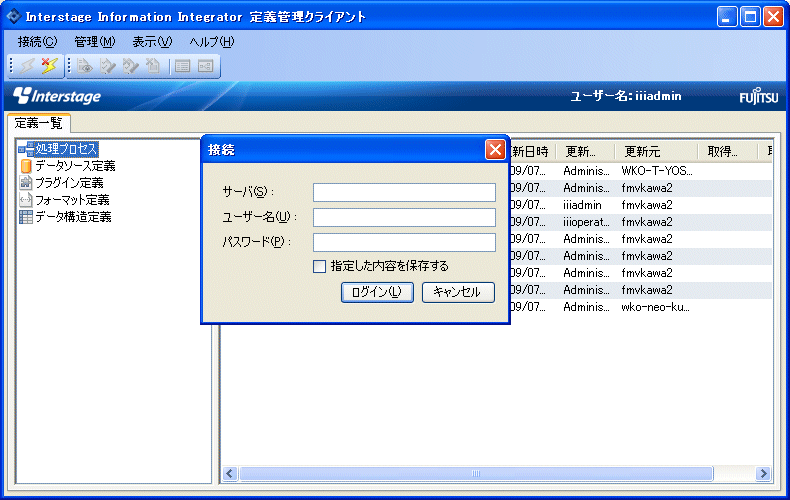
Task: Select プラグイン定義 tree item
Action: pos(69,183)
